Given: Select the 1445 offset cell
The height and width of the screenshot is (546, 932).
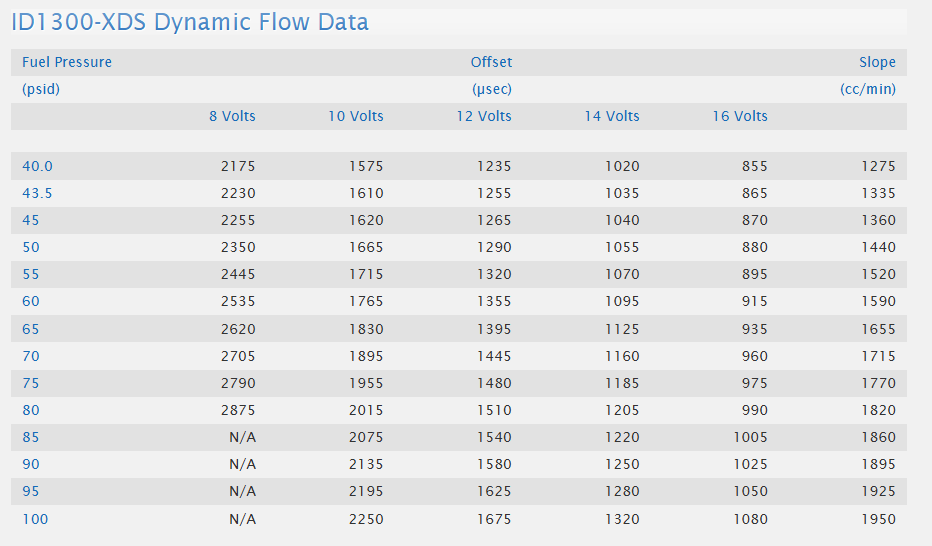Looking at the screenshot, I should [x=494, y=355].
